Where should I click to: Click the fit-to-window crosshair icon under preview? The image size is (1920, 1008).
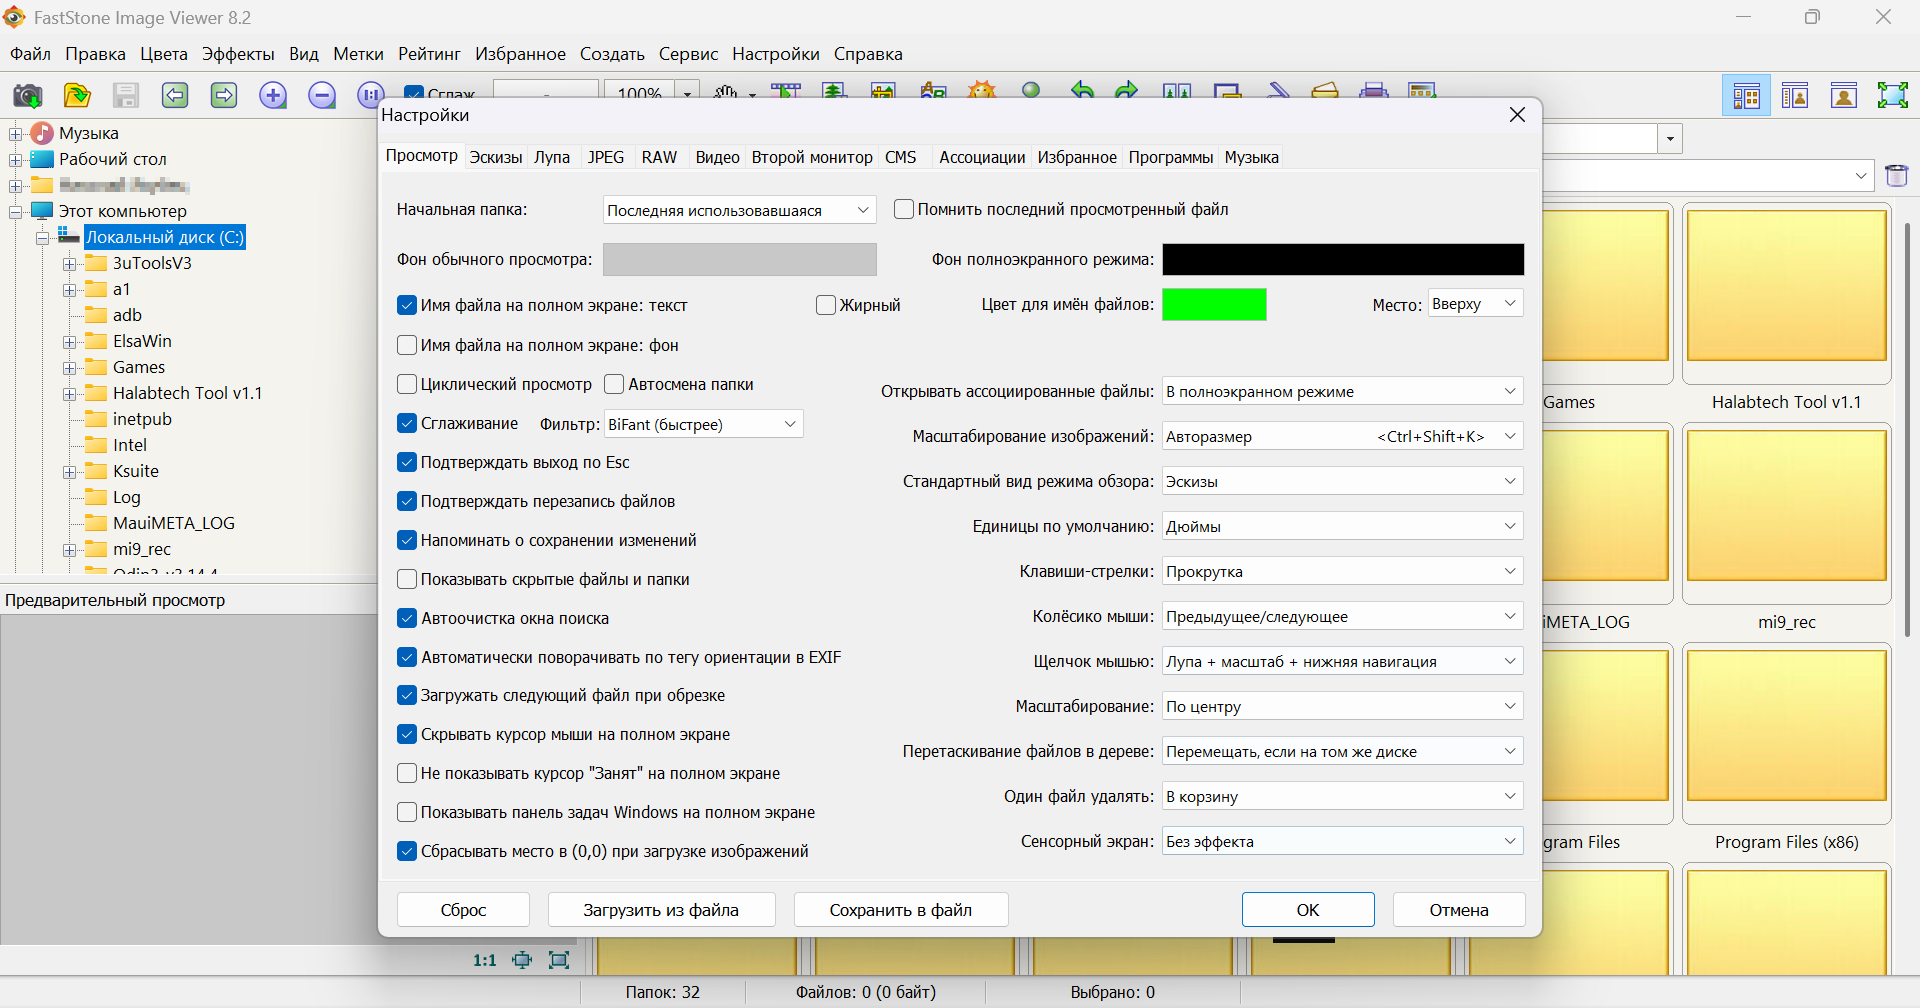click(522, 960)
